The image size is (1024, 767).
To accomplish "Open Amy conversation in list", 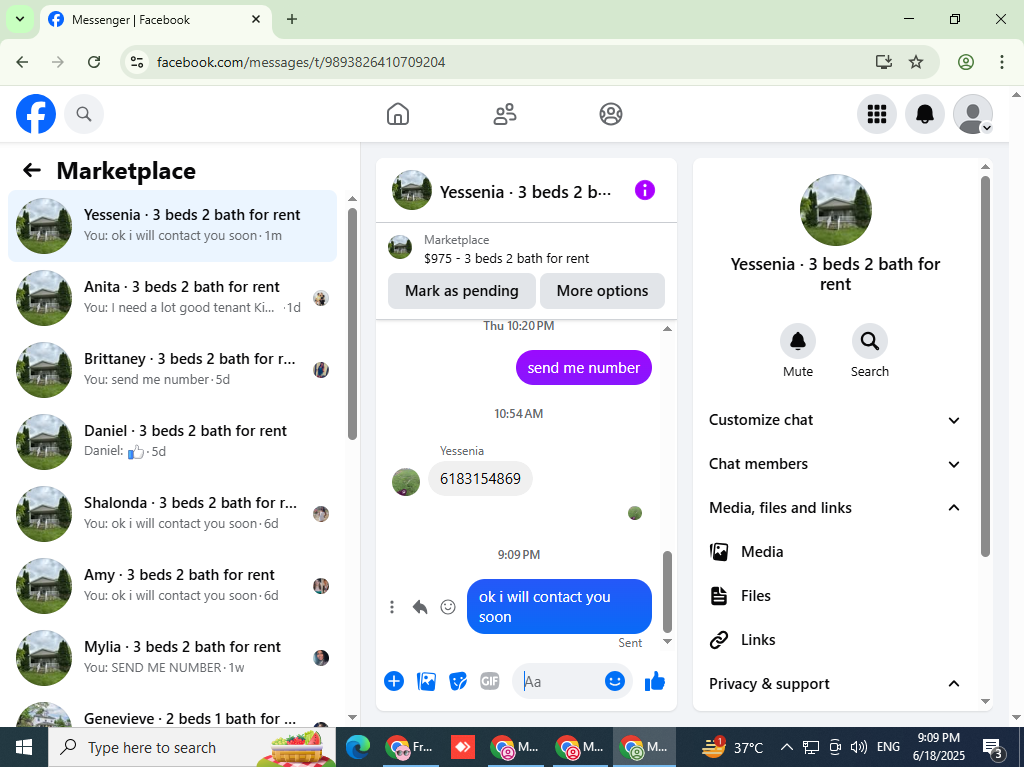I will (172, 585).
